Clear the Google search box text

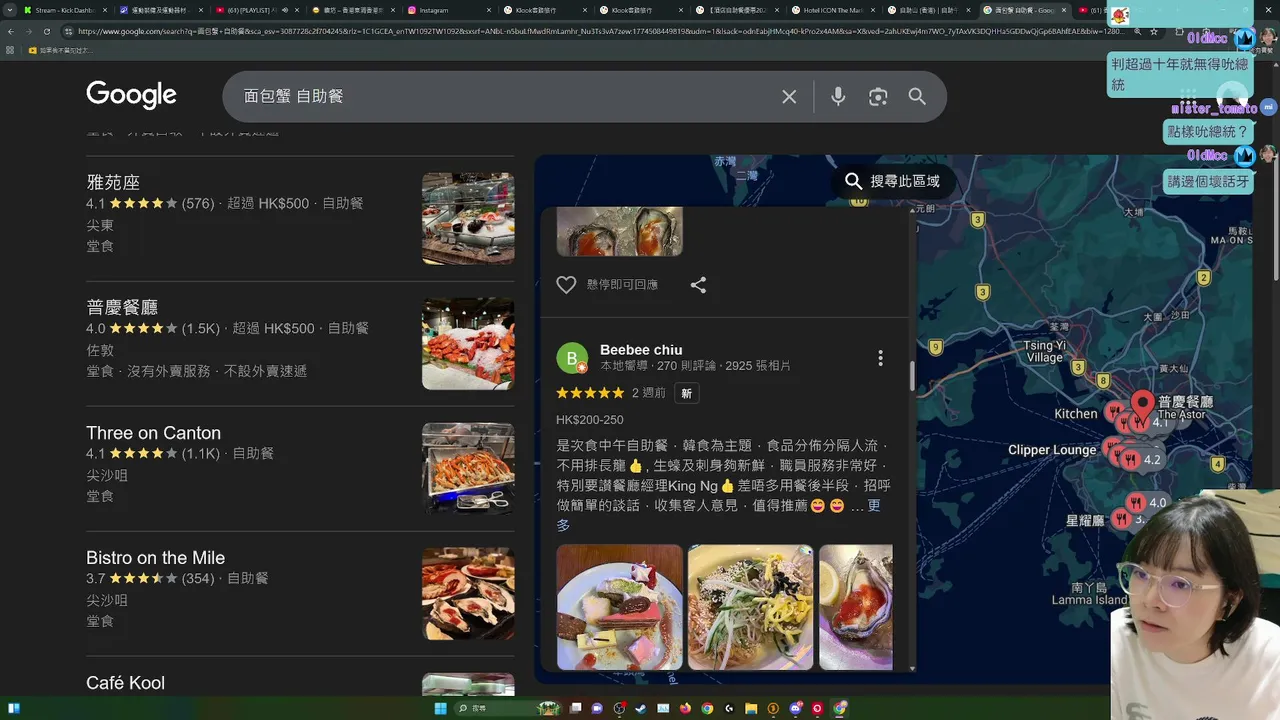tap(789, 96)
